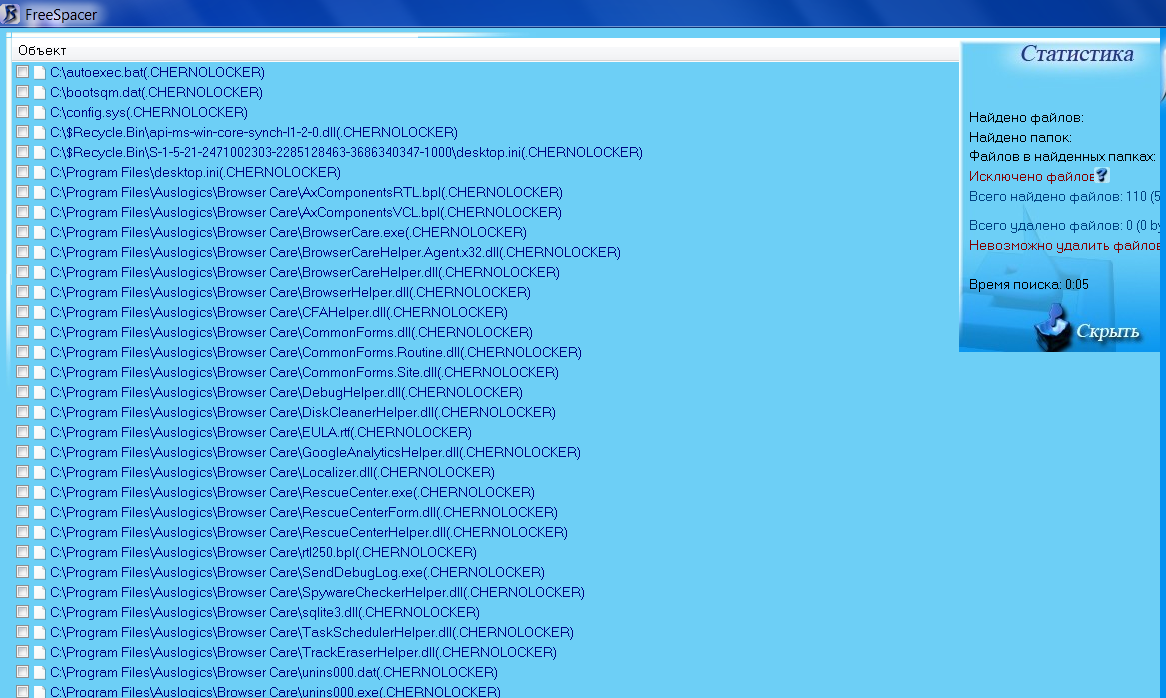
Task: Click the help question mark icon in Статистика
Action: (x=1102, y=175)
